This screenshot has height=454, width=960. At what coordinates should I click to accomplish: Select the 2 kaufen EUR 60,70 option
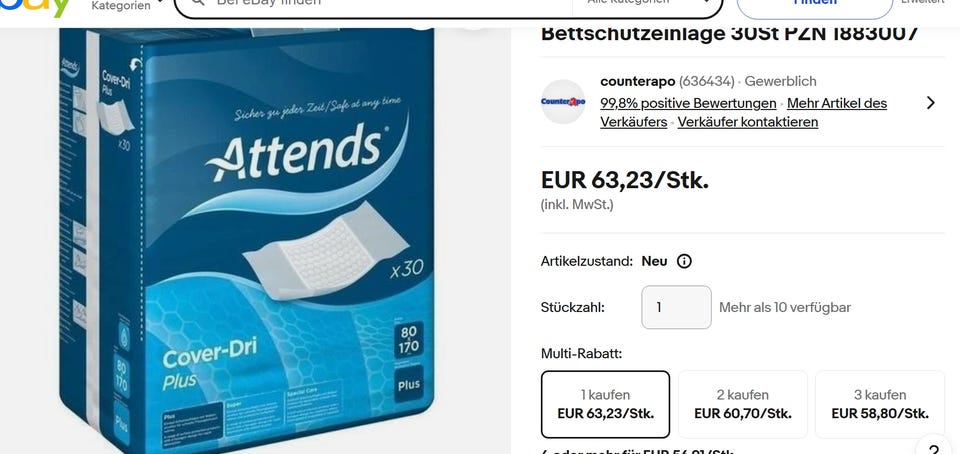pos(743,404)
